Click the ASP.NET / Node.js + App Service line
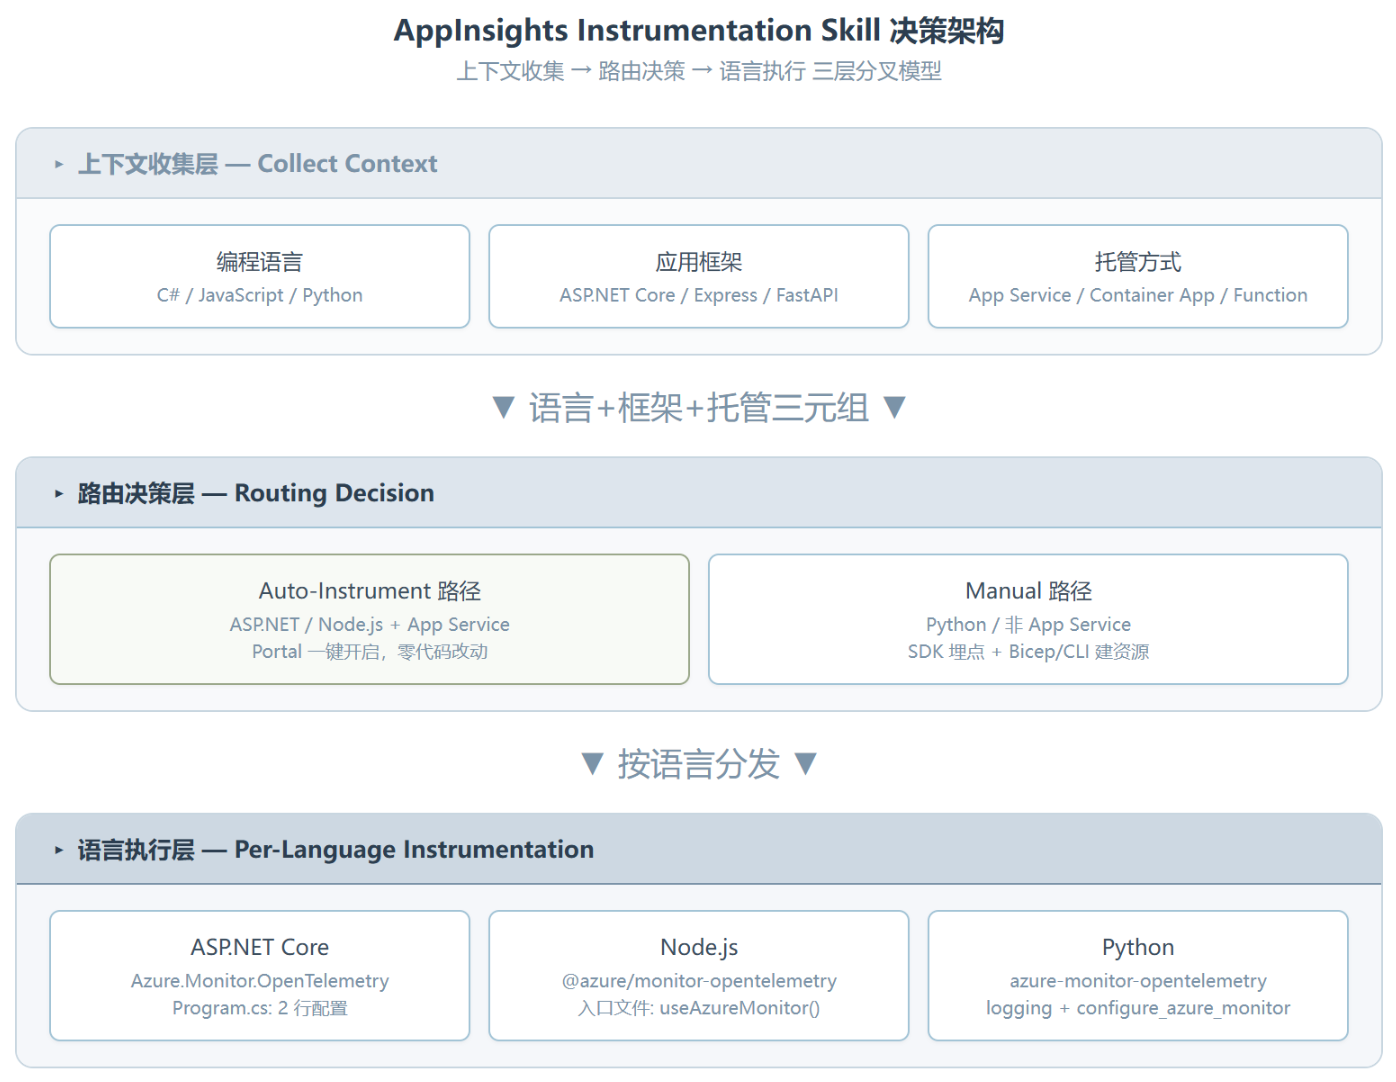This screenshot has width=1396, height=1082. point(370,624)
